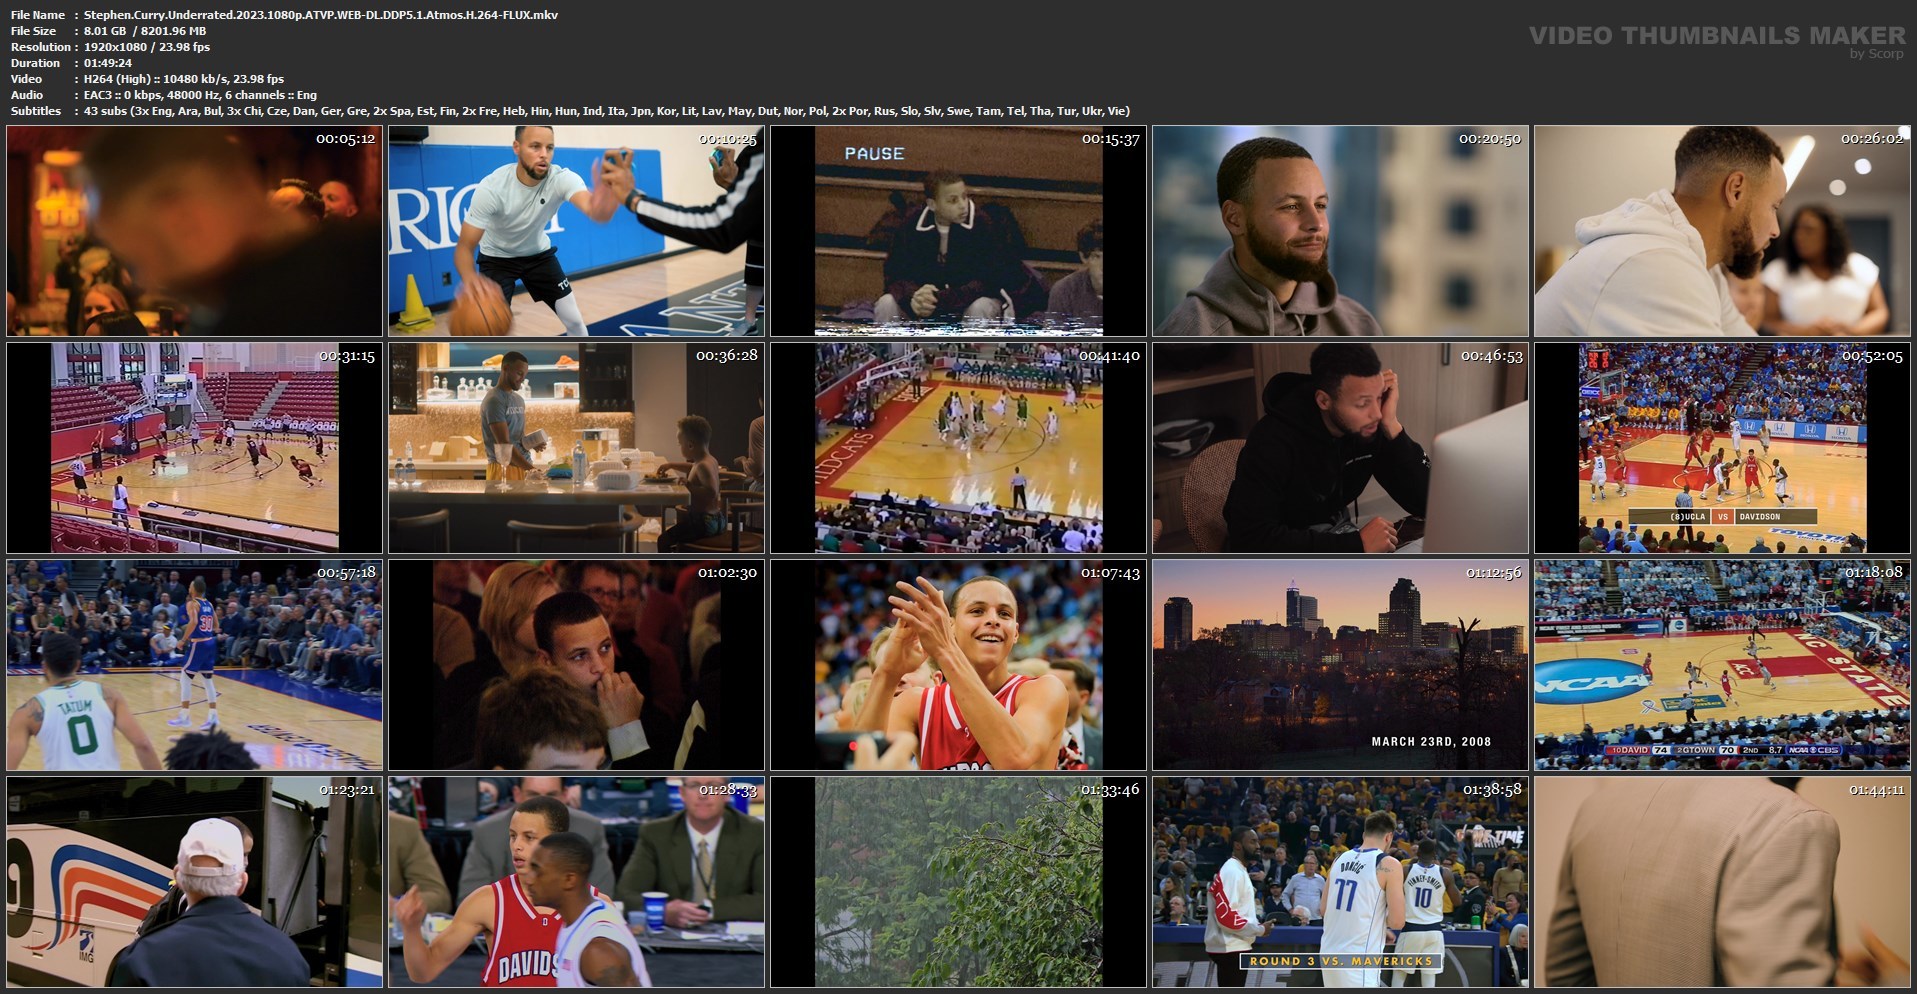
Task: Select the thumbnail at 00:20:50
Action: 1341,231
